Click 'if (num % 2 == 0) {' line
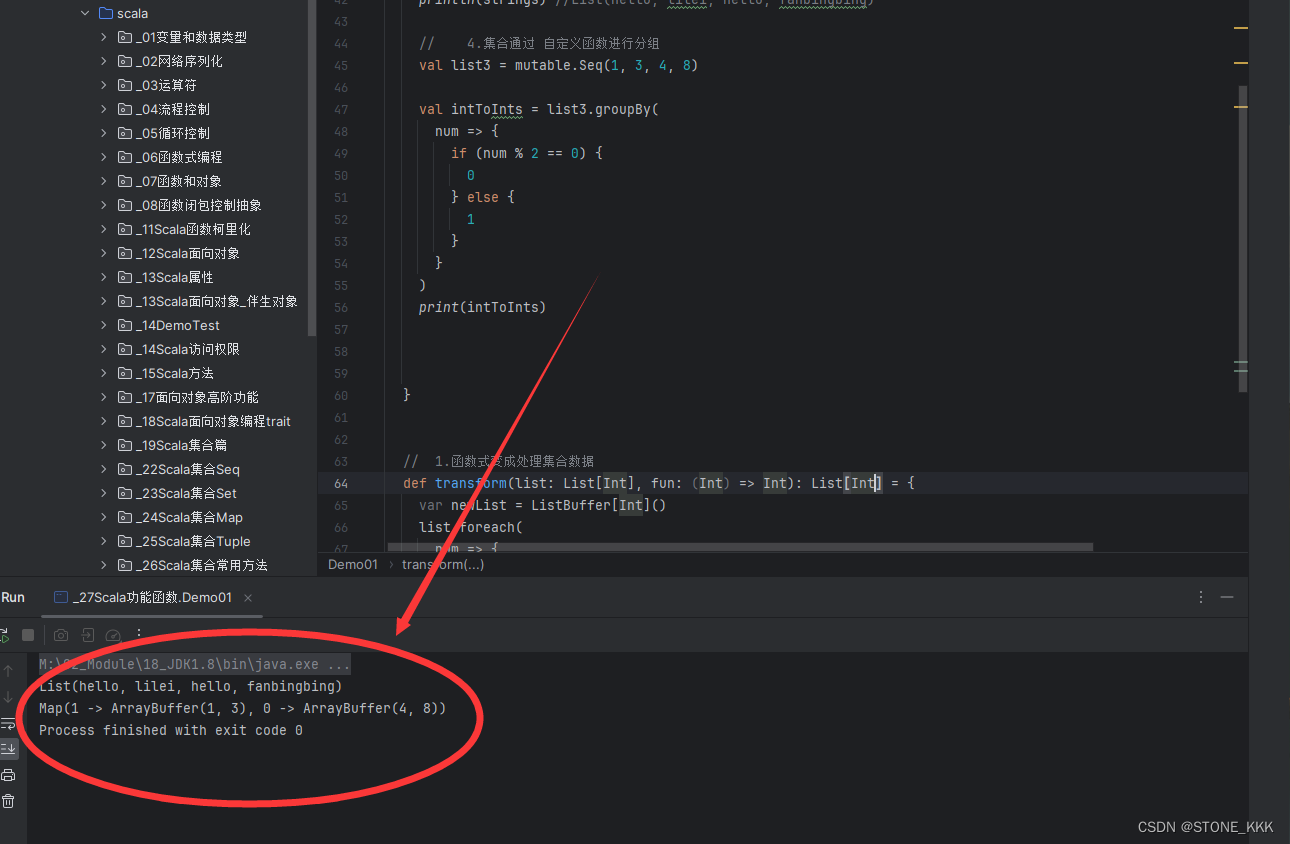 coord(527,153)
